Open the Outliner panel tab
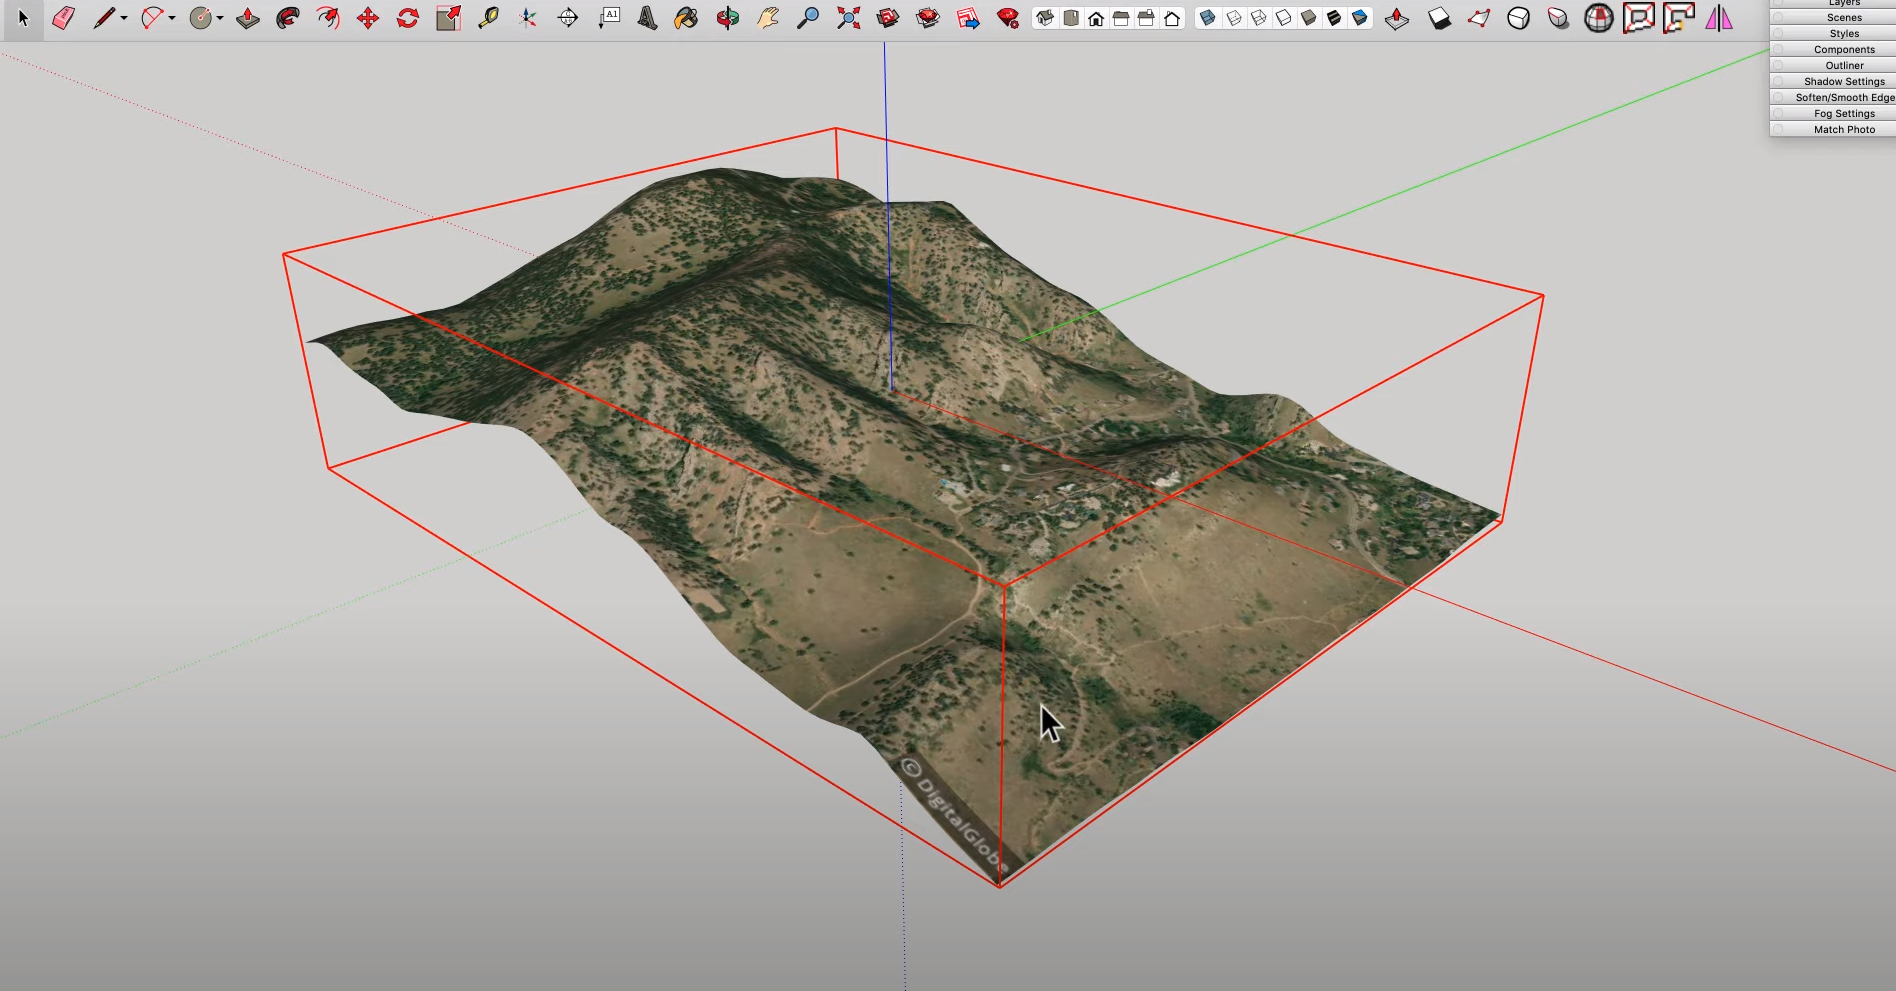This screenshot has height=991, width=1896. (1844, 66)
